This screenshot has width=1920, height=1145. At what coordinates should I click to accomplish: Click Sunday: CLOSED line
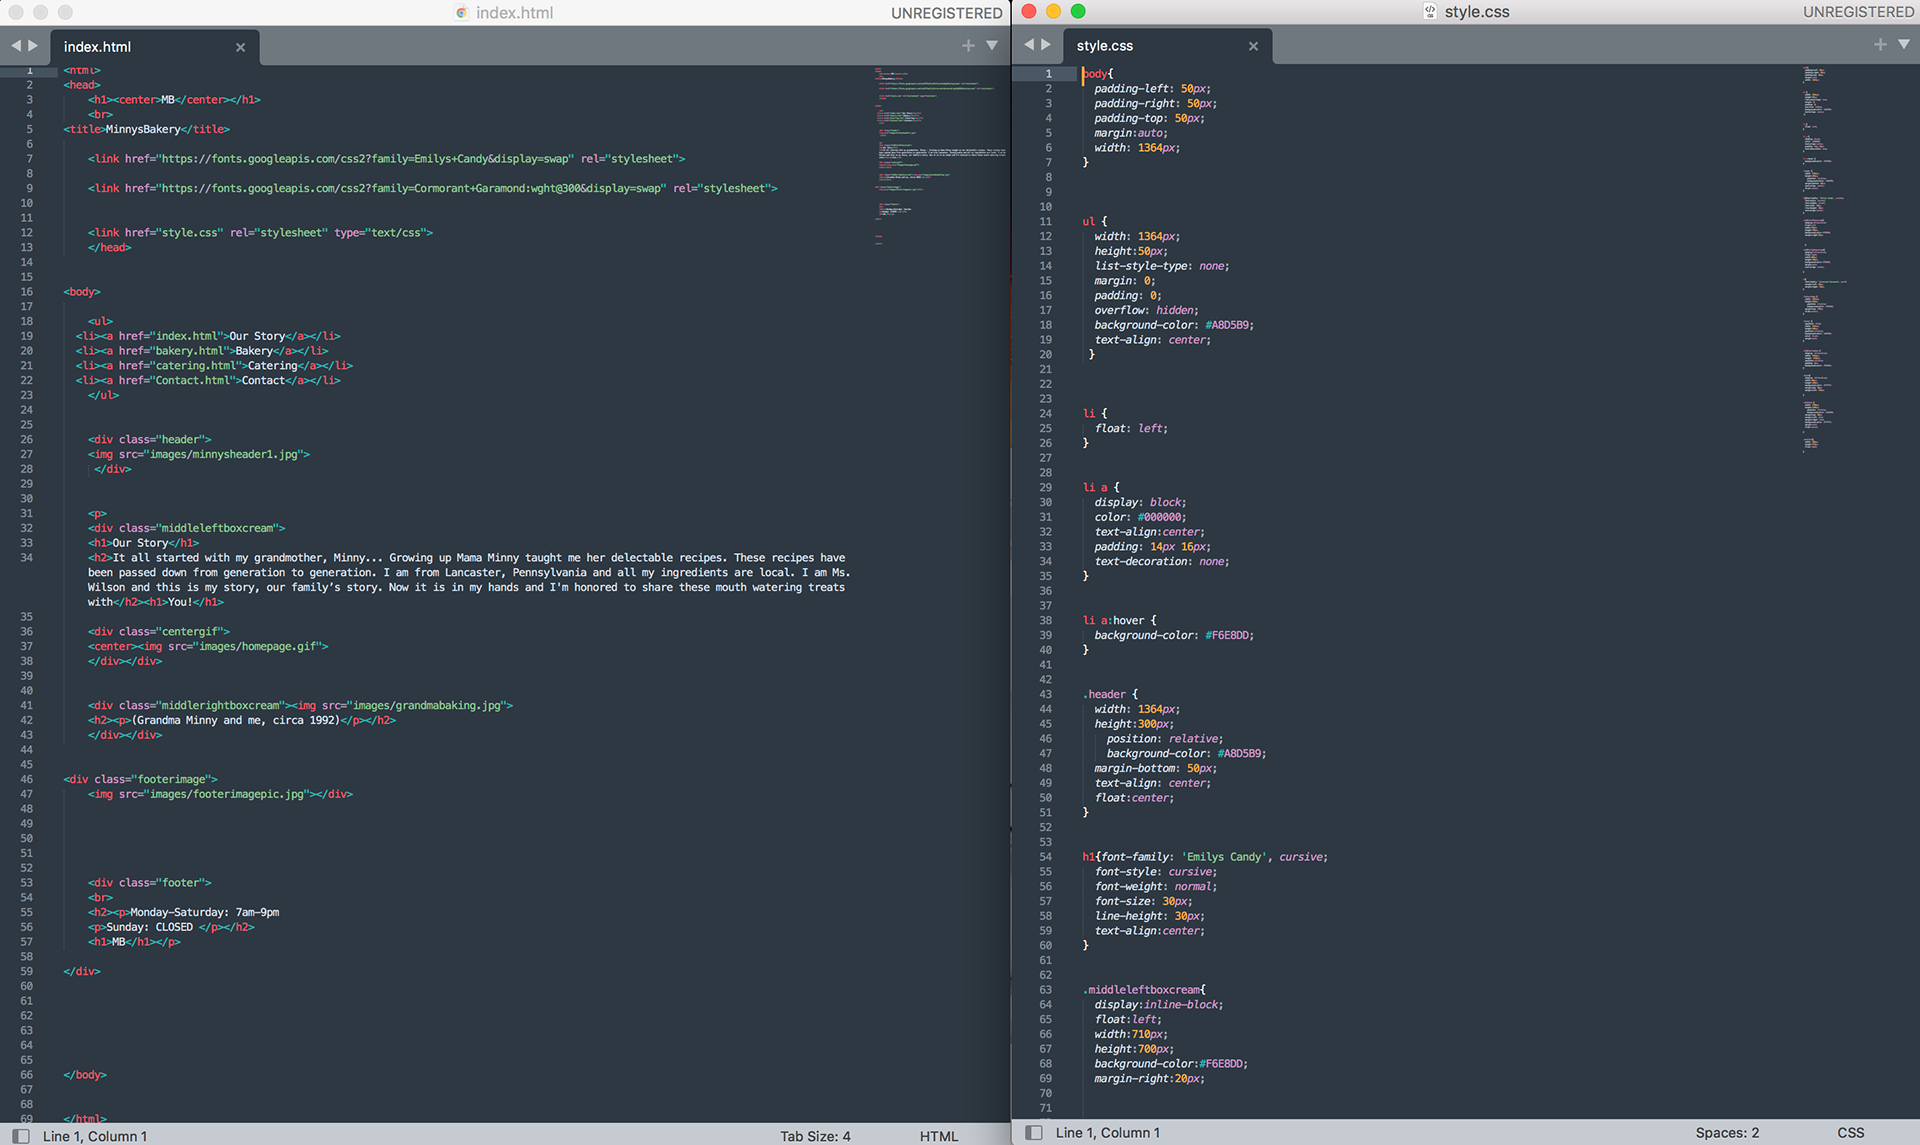(x=171, y=928)
